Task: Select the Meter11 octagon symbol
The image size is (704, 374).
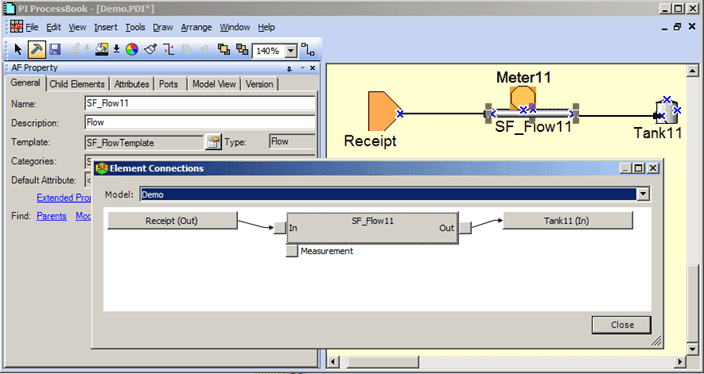Action: (523, 97)
